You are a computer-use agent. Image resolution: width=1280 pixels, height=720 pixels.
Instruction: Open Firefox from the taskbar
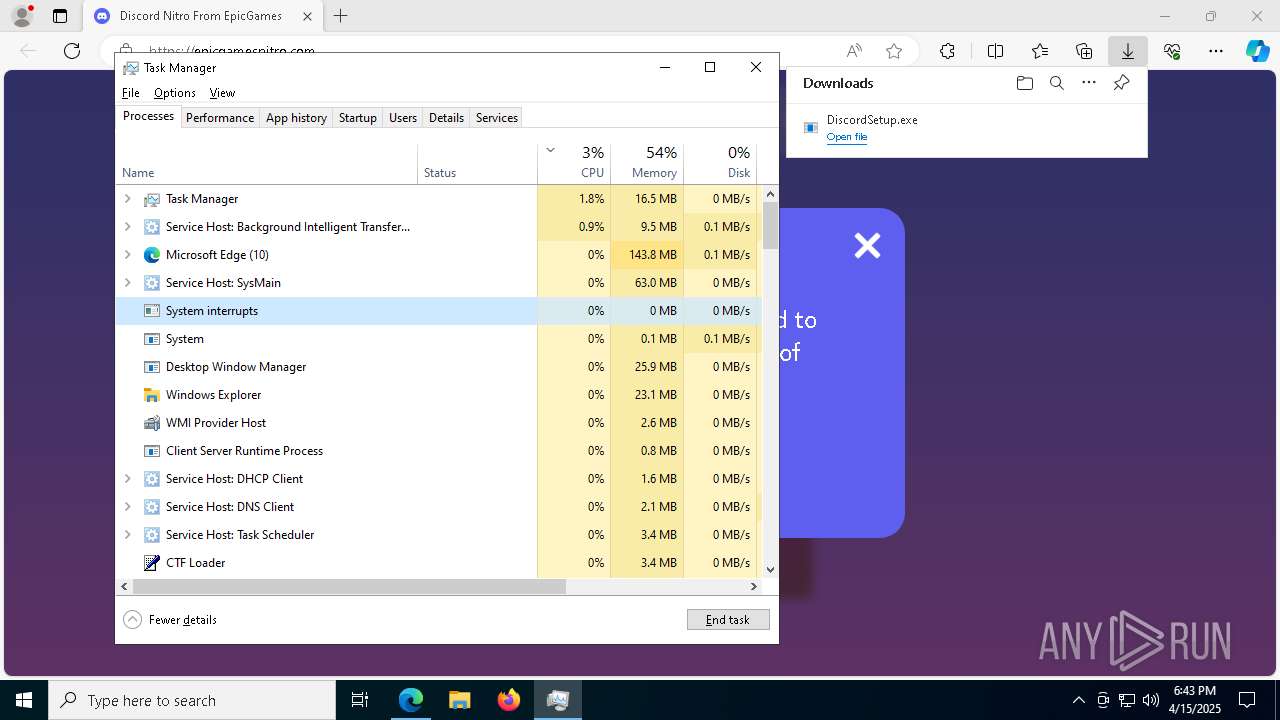click(509, 700)
